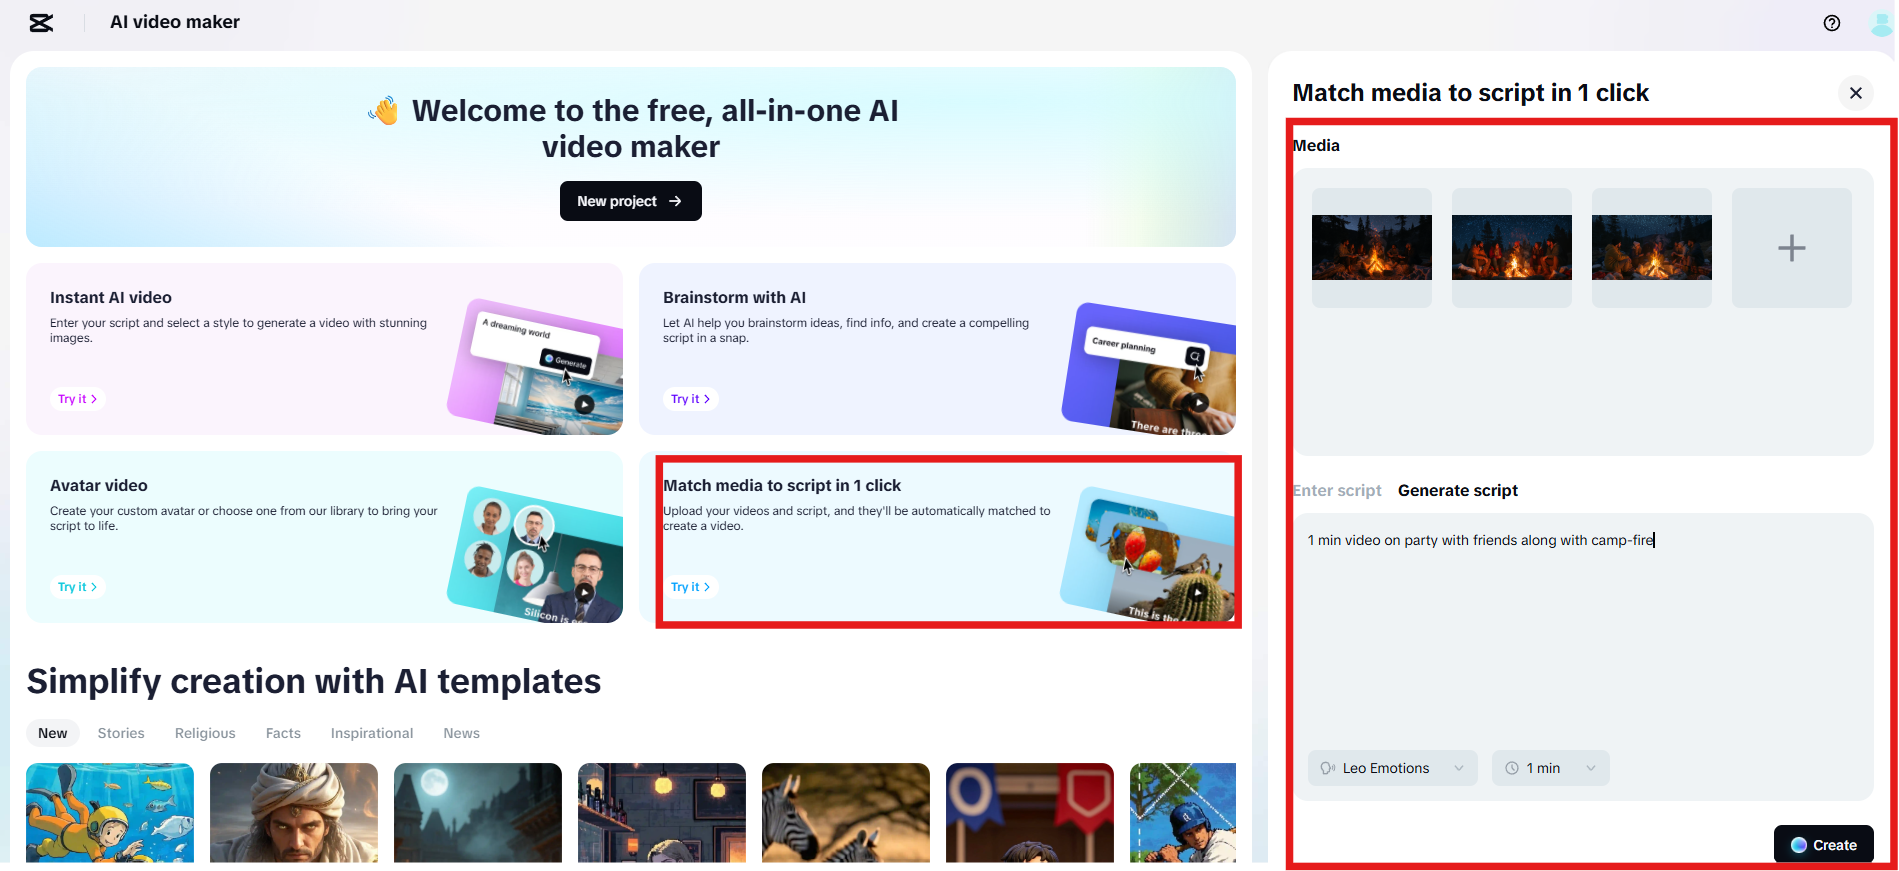This screenshot has width=1899, height=871.
Task: Play the Brainstorm with AI preview
Action: point(1198,402)
